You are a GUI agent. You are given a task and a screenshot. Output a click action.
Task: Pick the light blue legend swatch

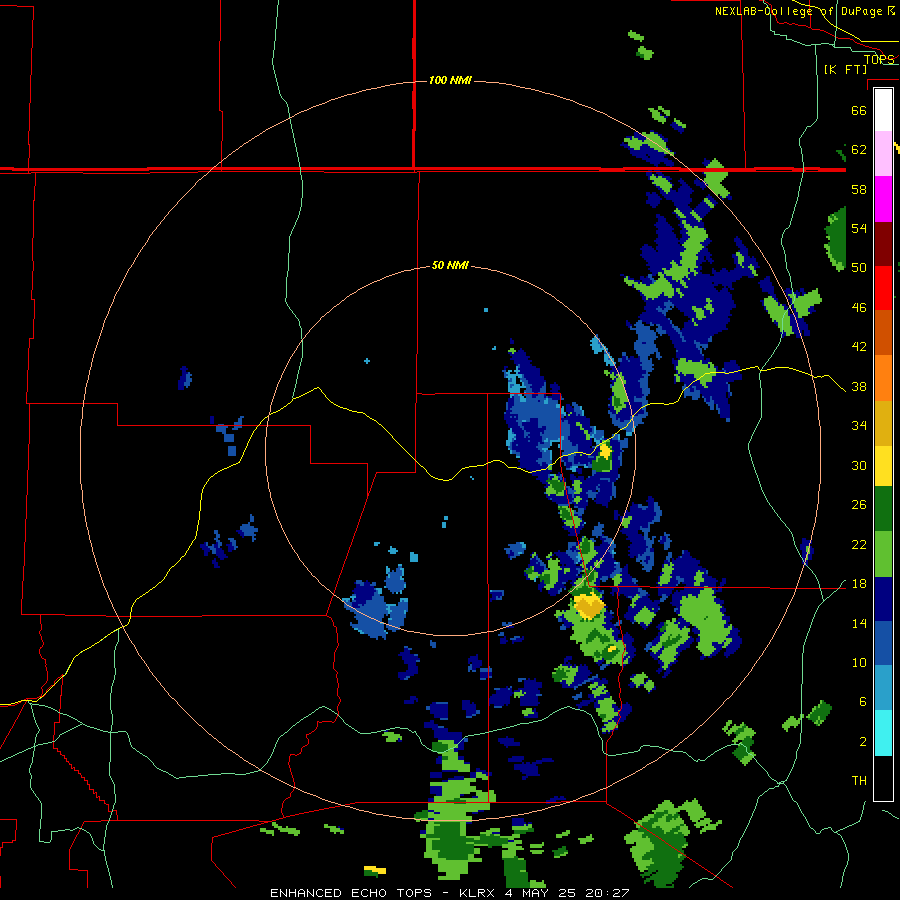(x=883, y=688)
